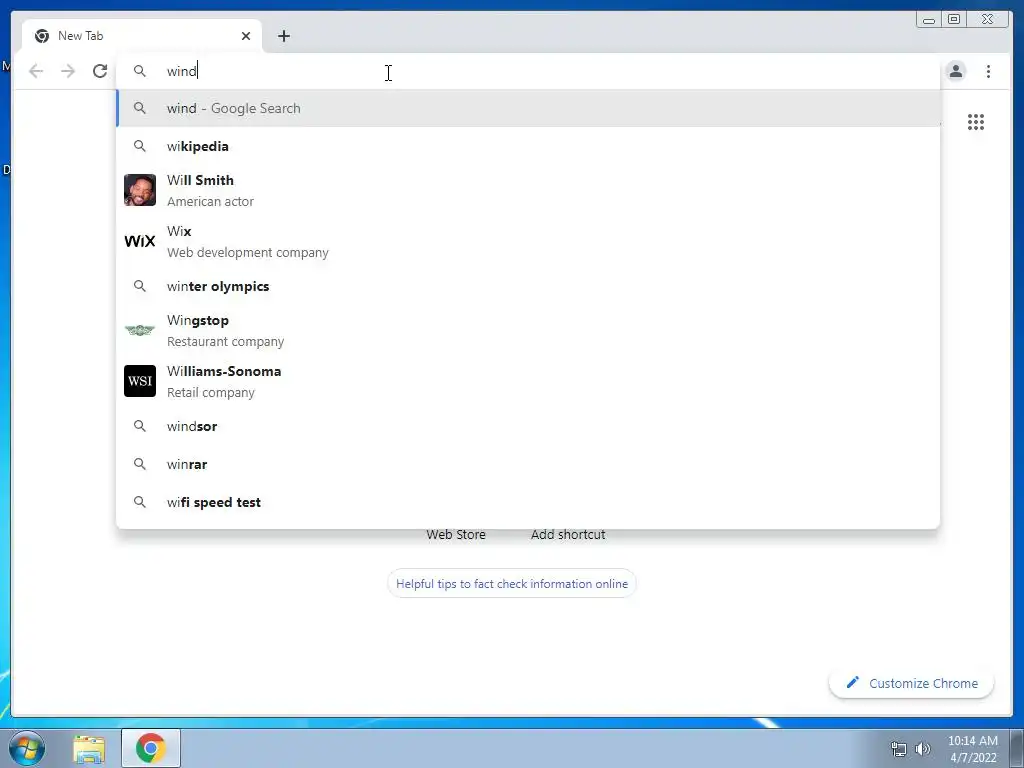Screen dimensions: 1024x768
Task: Click the address bar containing 'wind'
Action: [529, 71]
